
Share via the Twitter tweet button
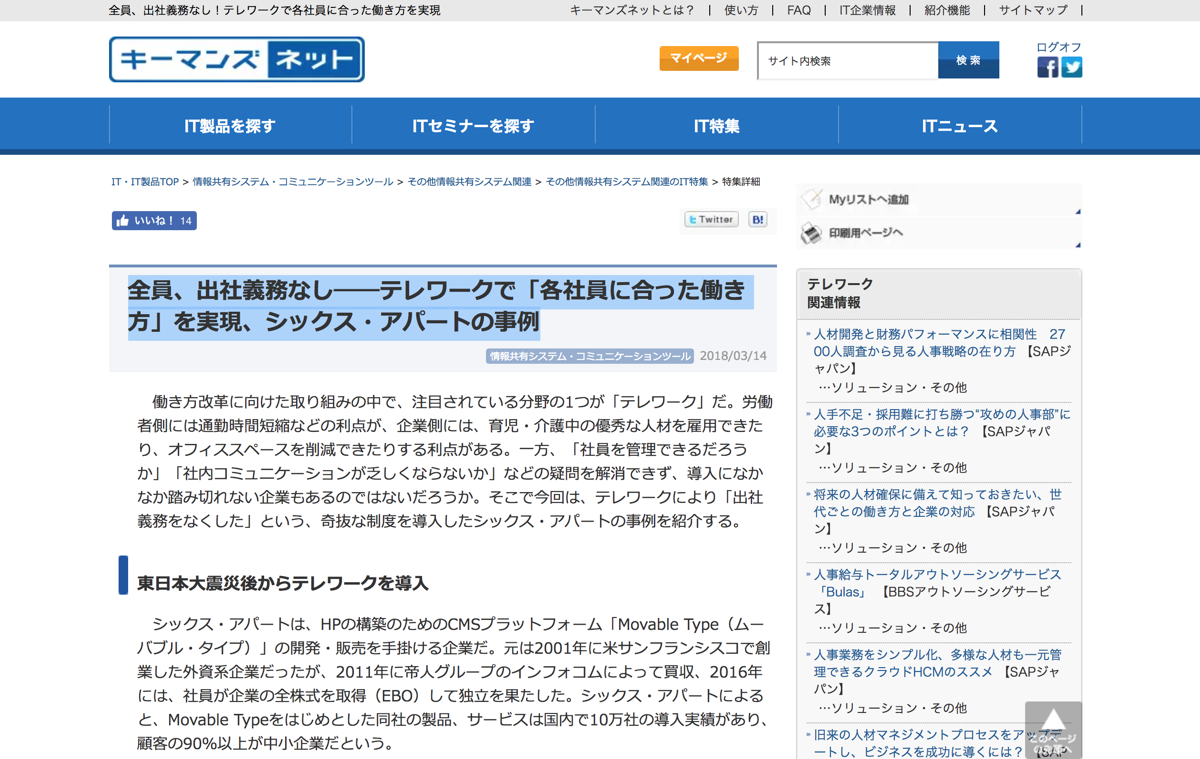click(x=711, y=219)
